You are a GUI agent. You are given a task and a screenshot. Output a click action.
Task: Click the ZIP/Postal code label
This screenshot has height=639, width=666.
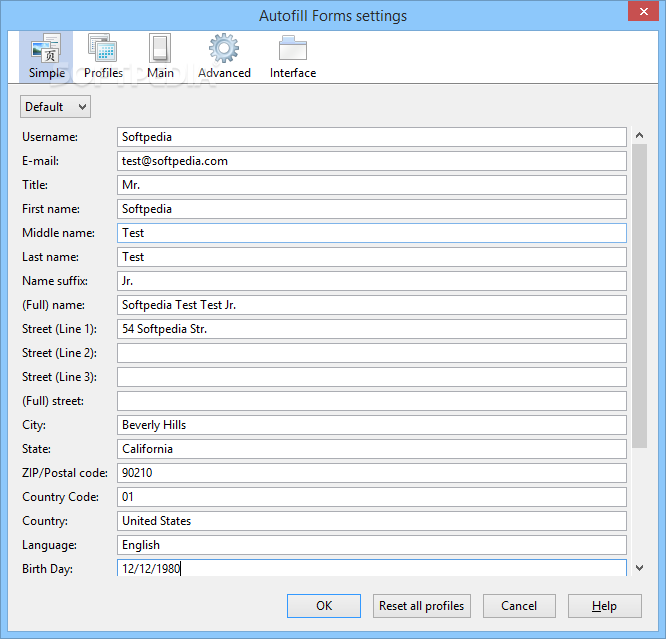tap(65, 473)
